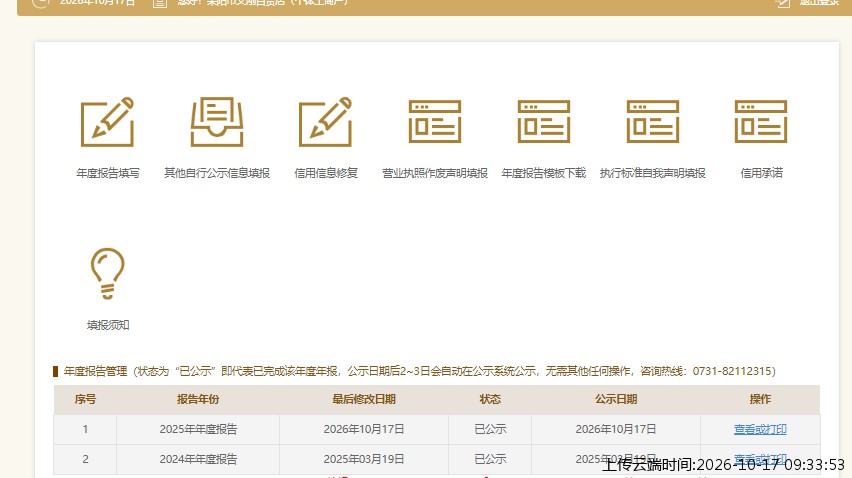Image resolution: width=852 pixels, height=478 pixels.
Task: Select the 2024年年度报告 cell
Action: [x=198, y=459]
